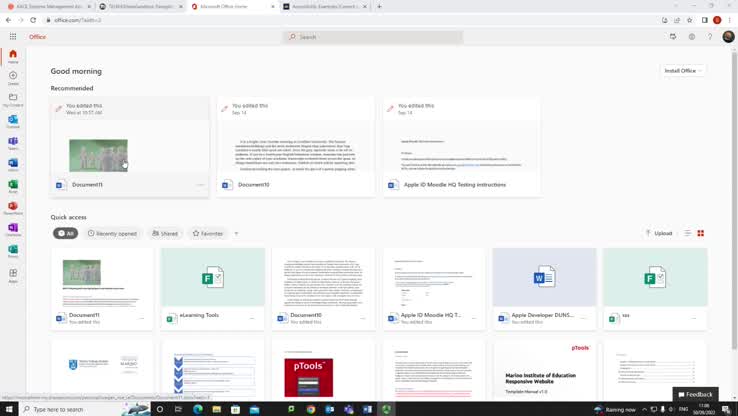The width and height of the screenshot is (738, 416).
Task: Click the help question mark icon
Action: point(710,37)
